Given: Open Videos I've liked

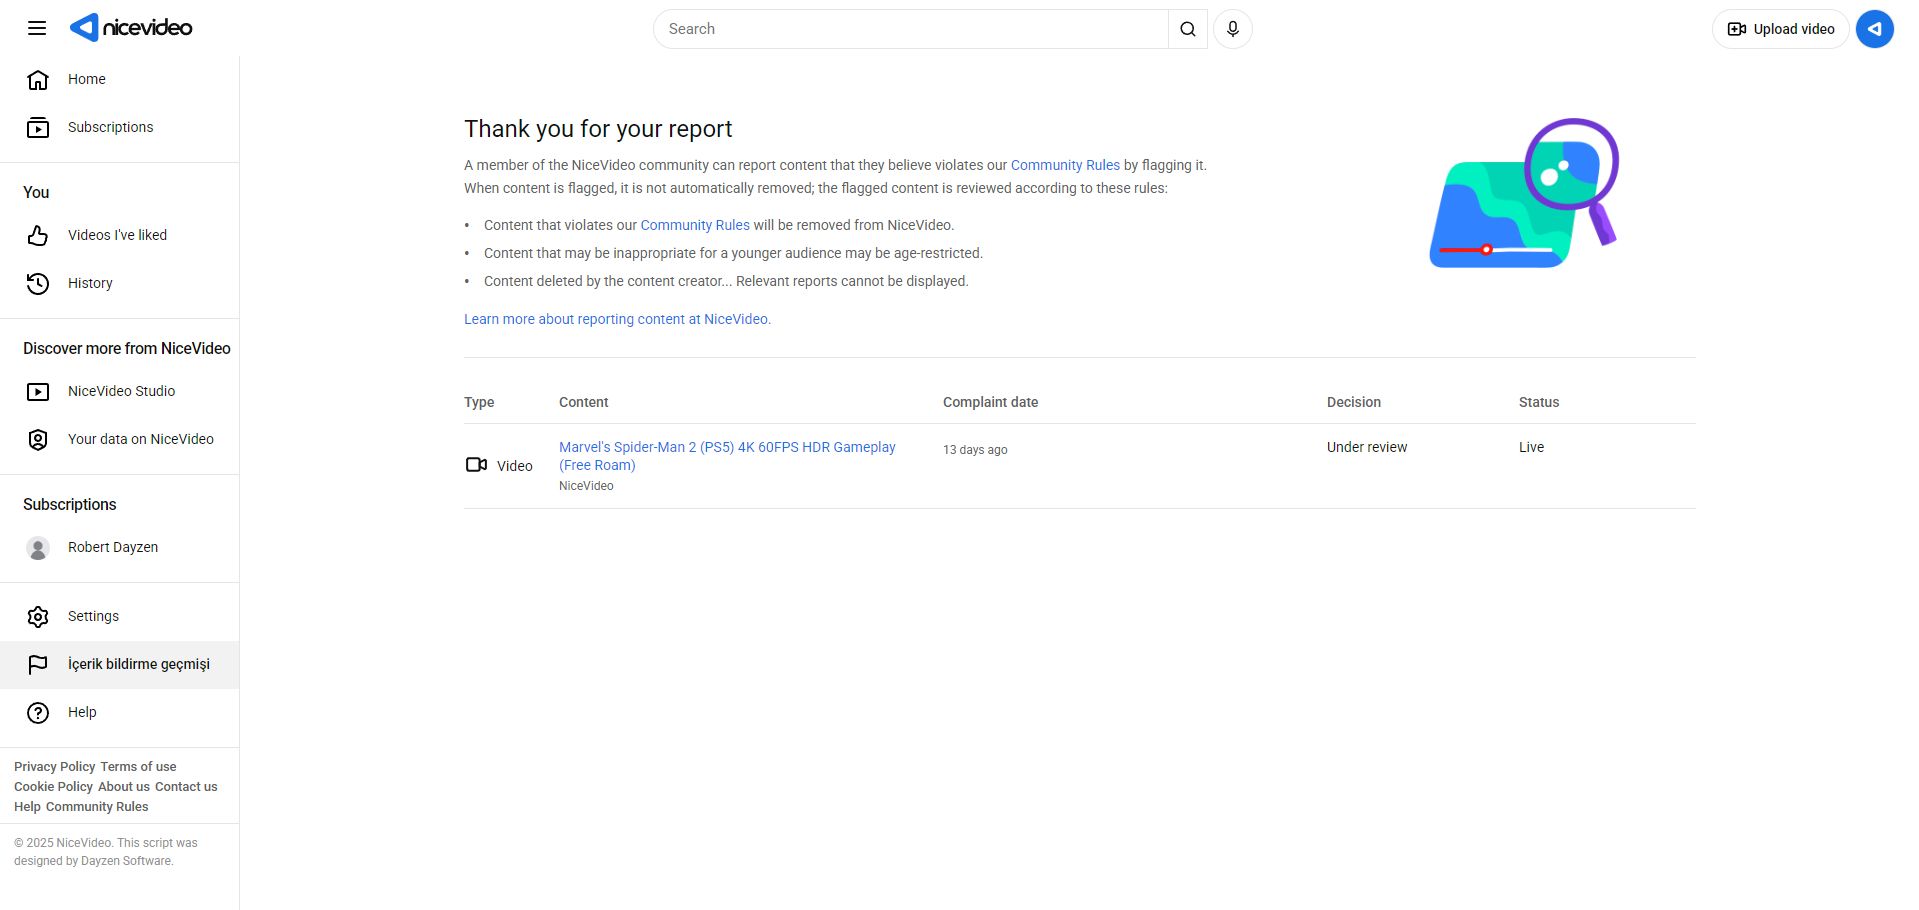Looking at the screenshot, I should tap(117, 235).
